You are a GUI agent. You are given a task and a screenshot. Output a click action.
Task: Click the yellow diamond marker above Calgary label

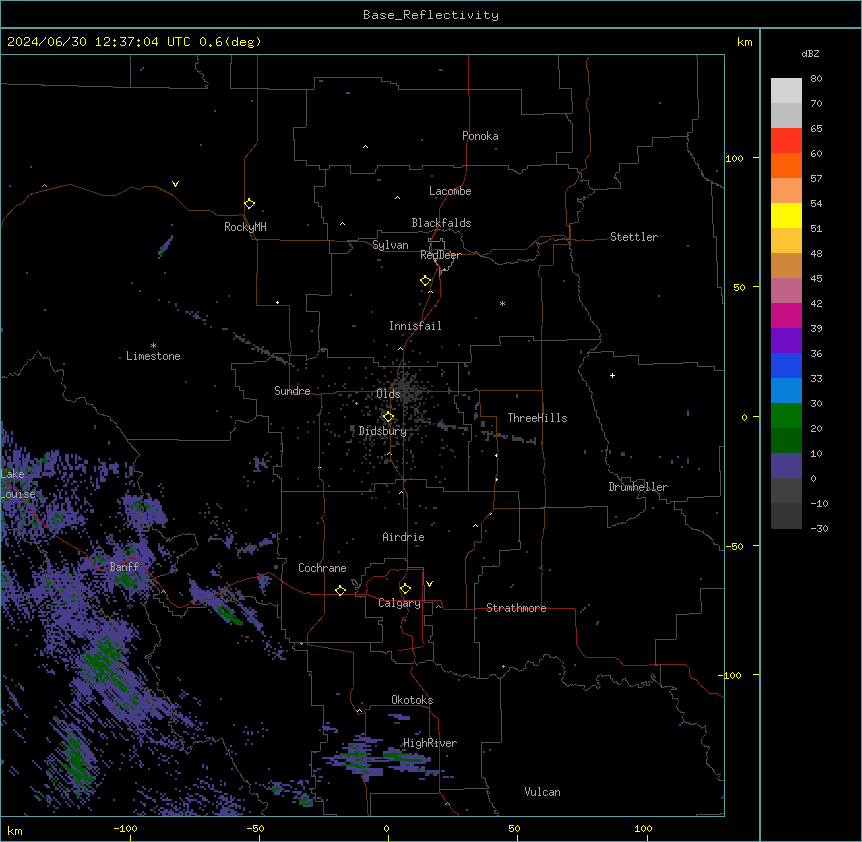[405, 589]
